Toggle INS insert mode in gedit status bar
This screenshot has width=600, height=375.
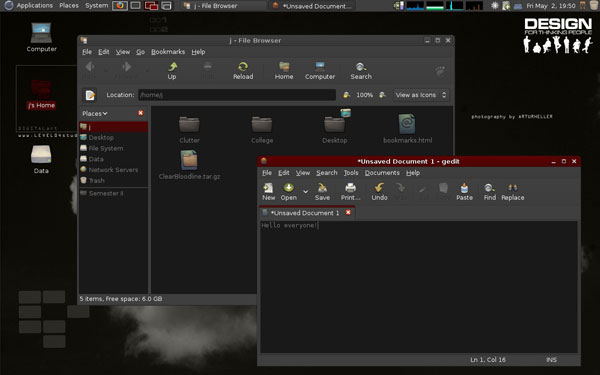coord(551,360)
